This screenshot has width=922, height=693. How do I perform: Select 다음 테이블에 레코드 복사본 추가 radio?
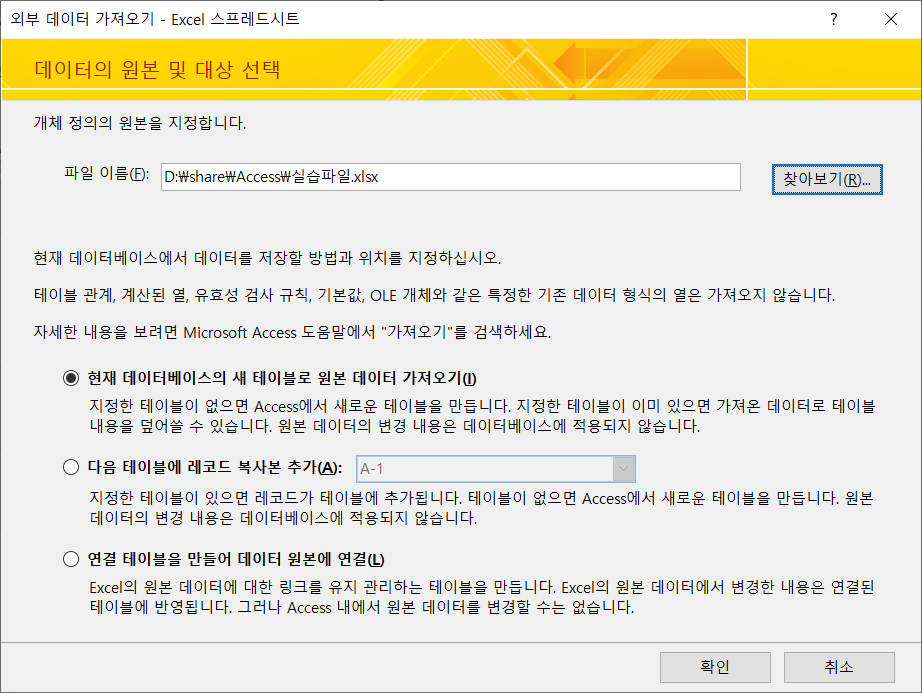pyautogui.click(x=71, y=467)
